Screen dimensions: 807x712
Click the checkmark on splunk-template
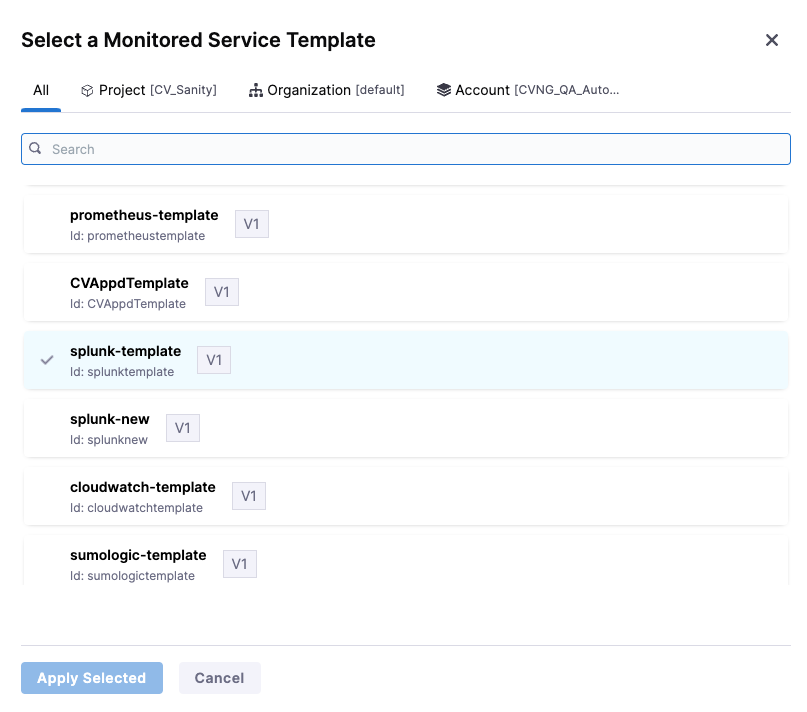(x=47, y=360)
